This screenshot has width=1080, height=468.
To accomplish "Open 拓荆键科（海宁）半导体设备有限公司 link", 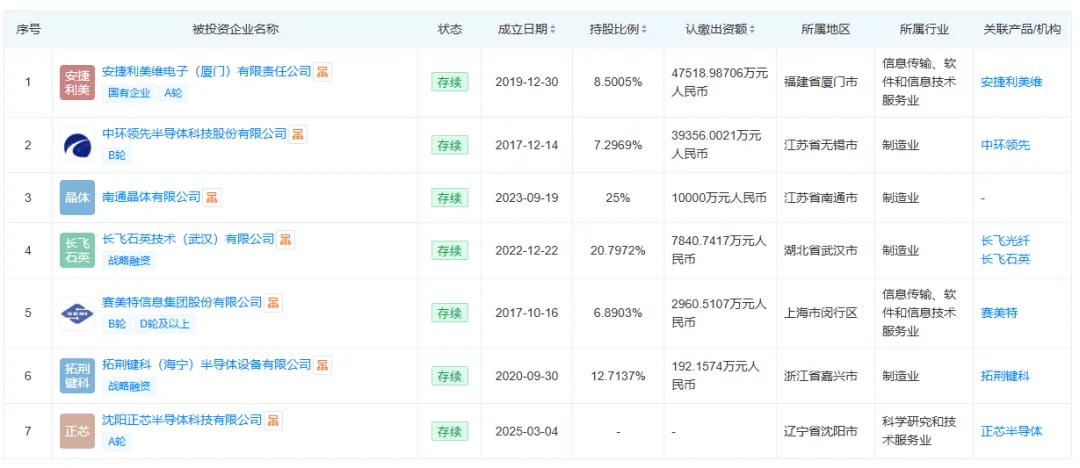I will (207, 365).
